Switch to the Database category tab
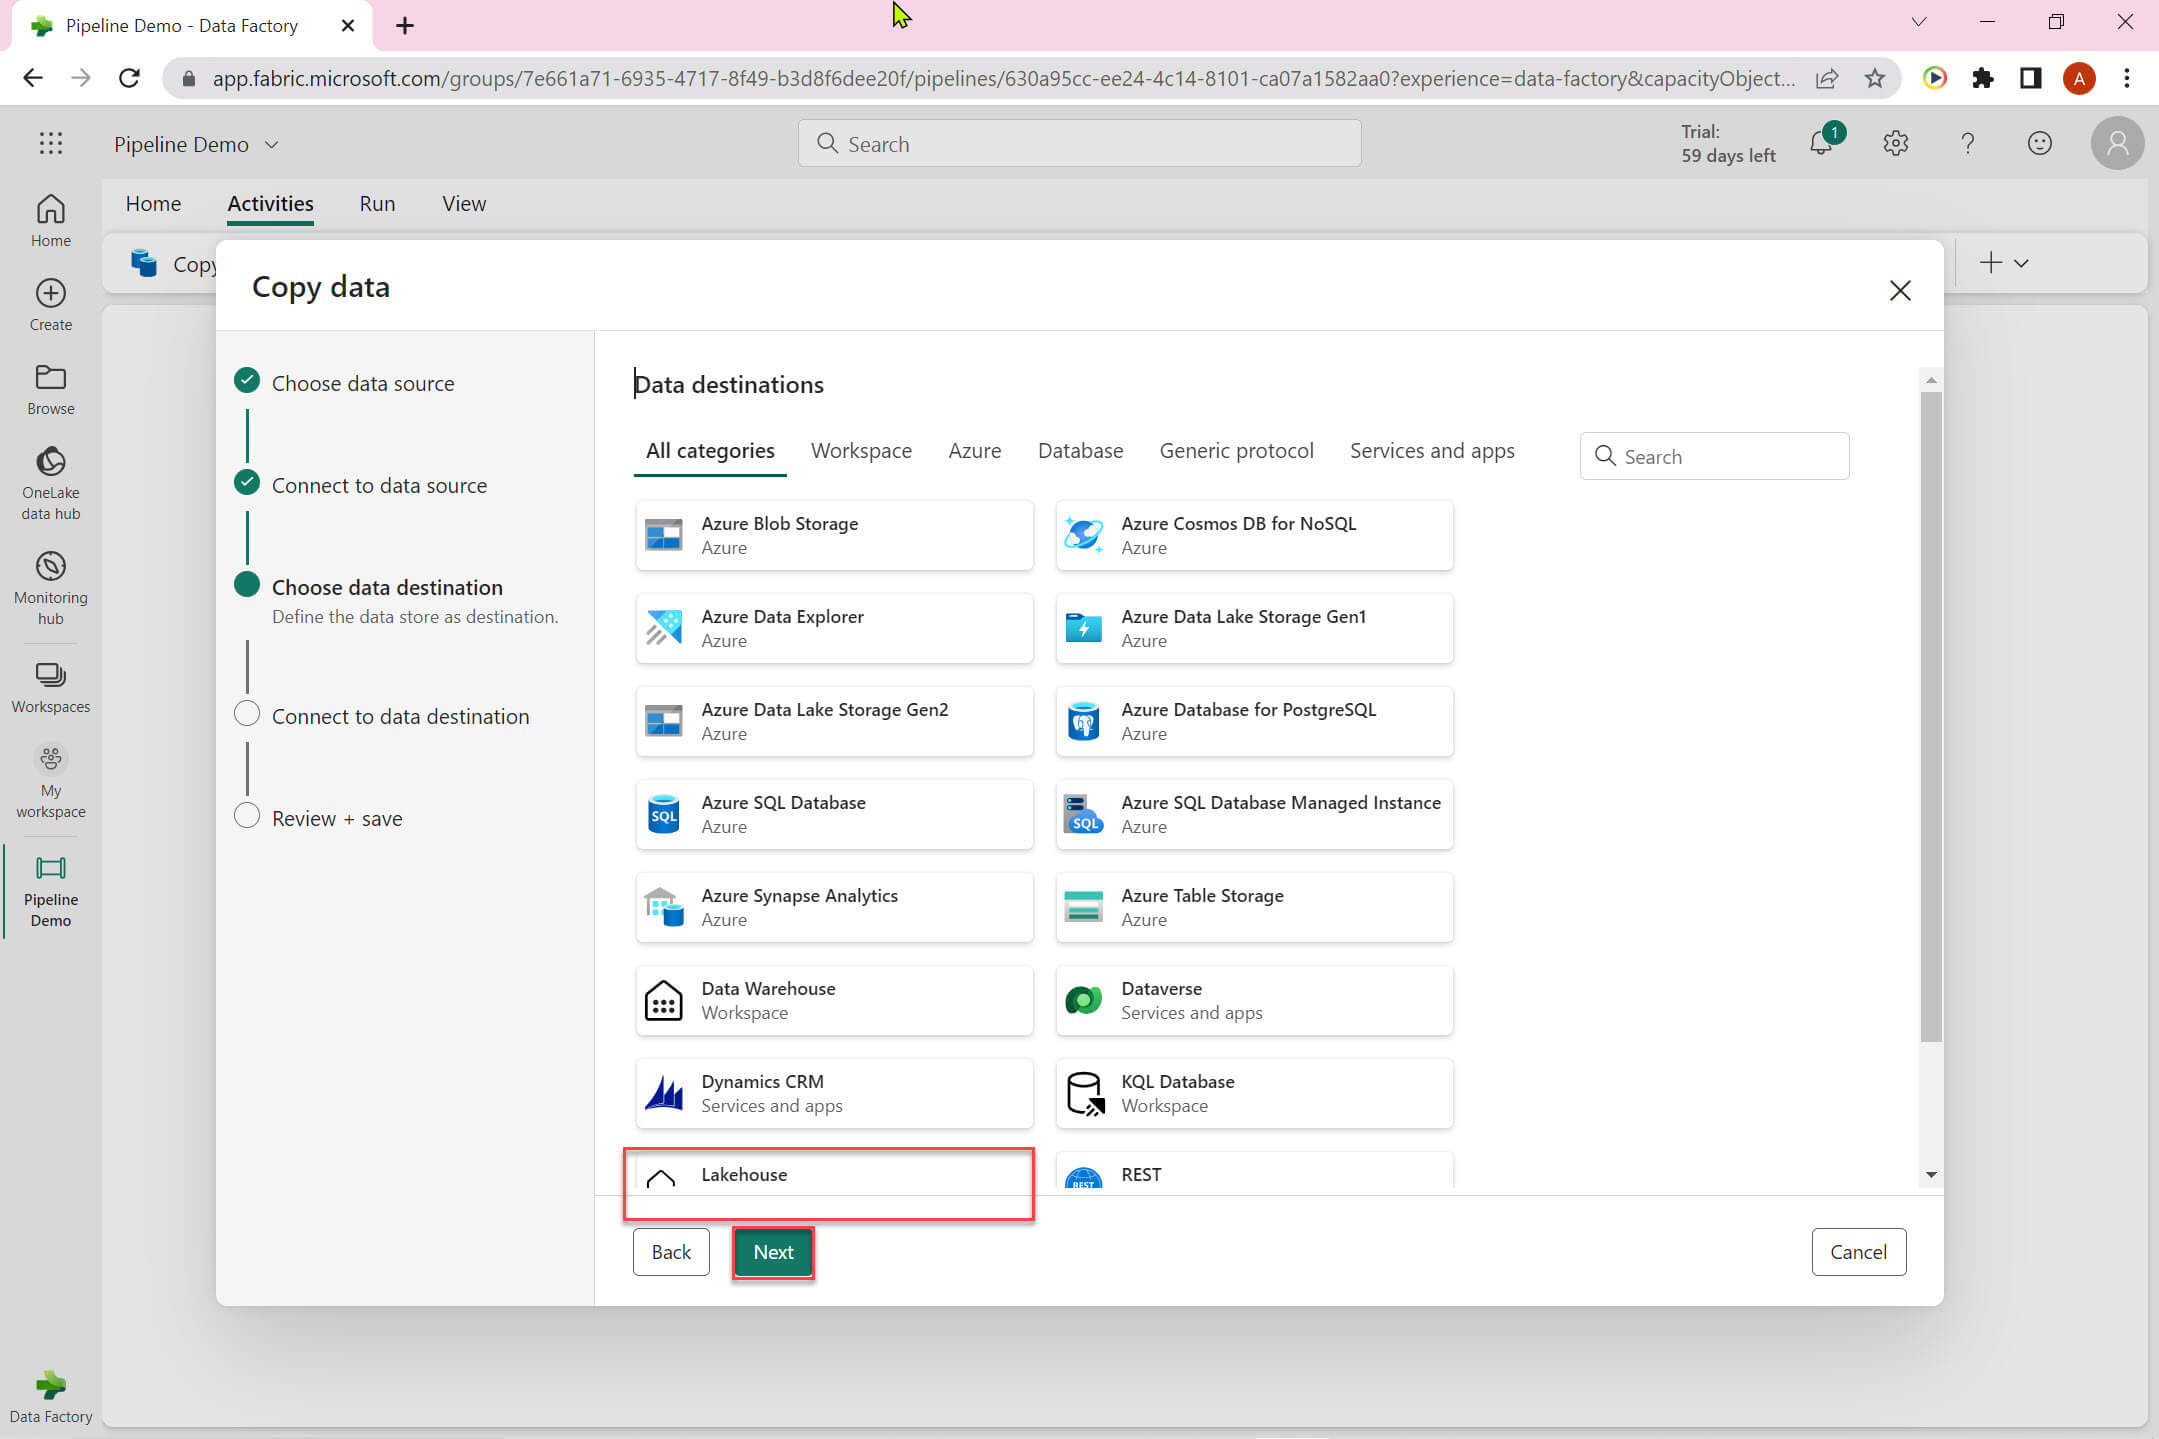The height and width of the screenshot is (1439, 2159). pyautogui.click(x=1080, y=451)
